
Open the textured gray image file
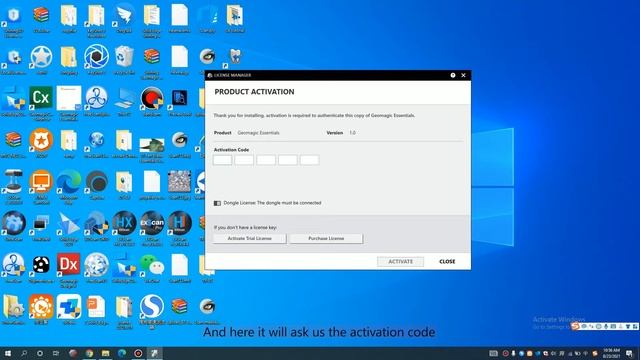(180, 181)
